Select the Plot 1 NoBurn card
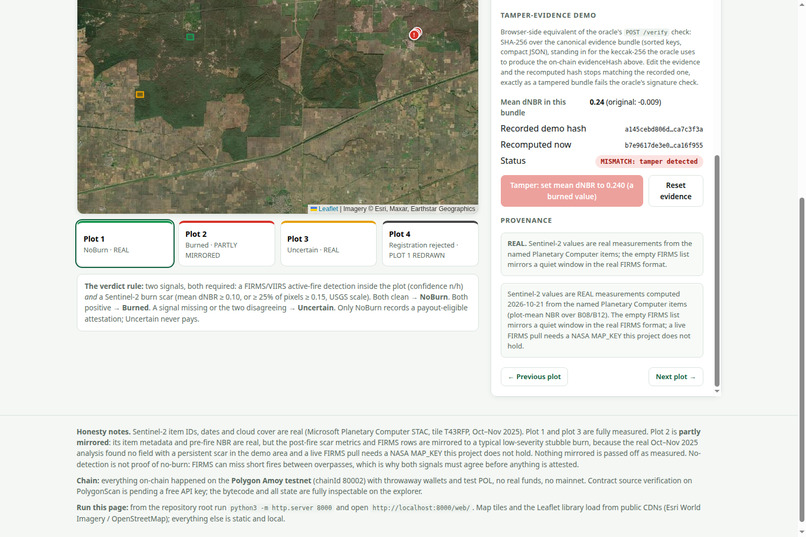Screen dimensions: 806x537 point(125,244)
